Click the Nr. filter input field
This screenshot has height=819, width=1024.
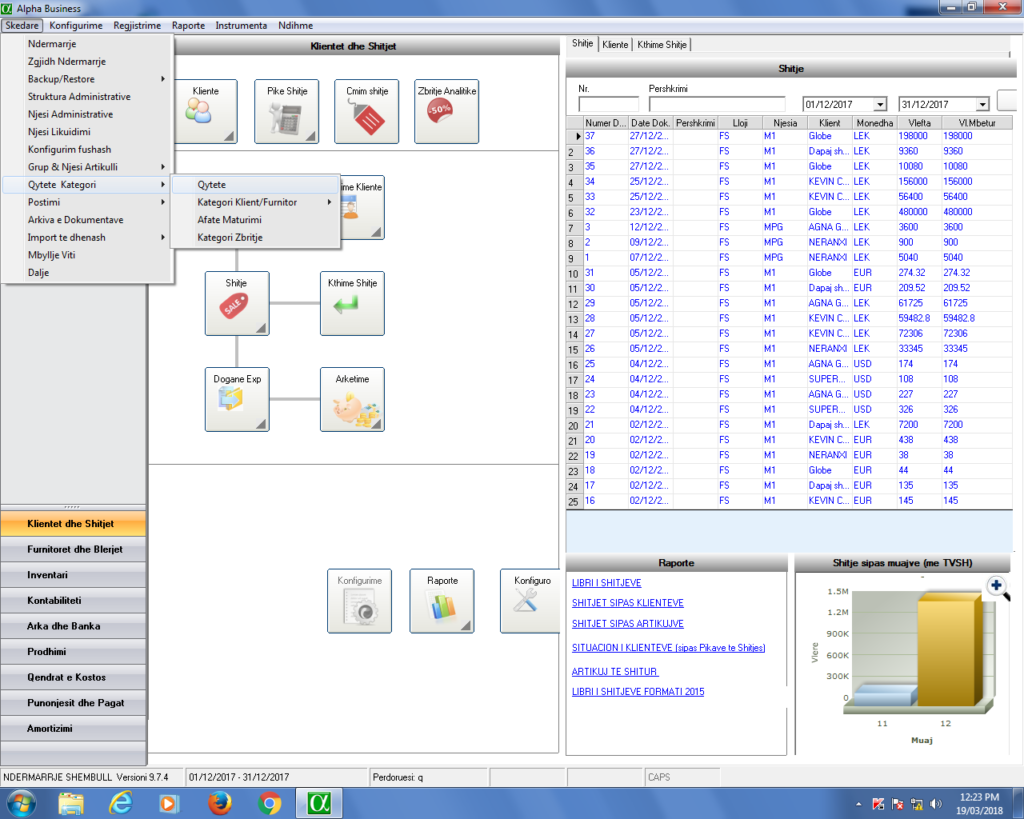(608, 104)
